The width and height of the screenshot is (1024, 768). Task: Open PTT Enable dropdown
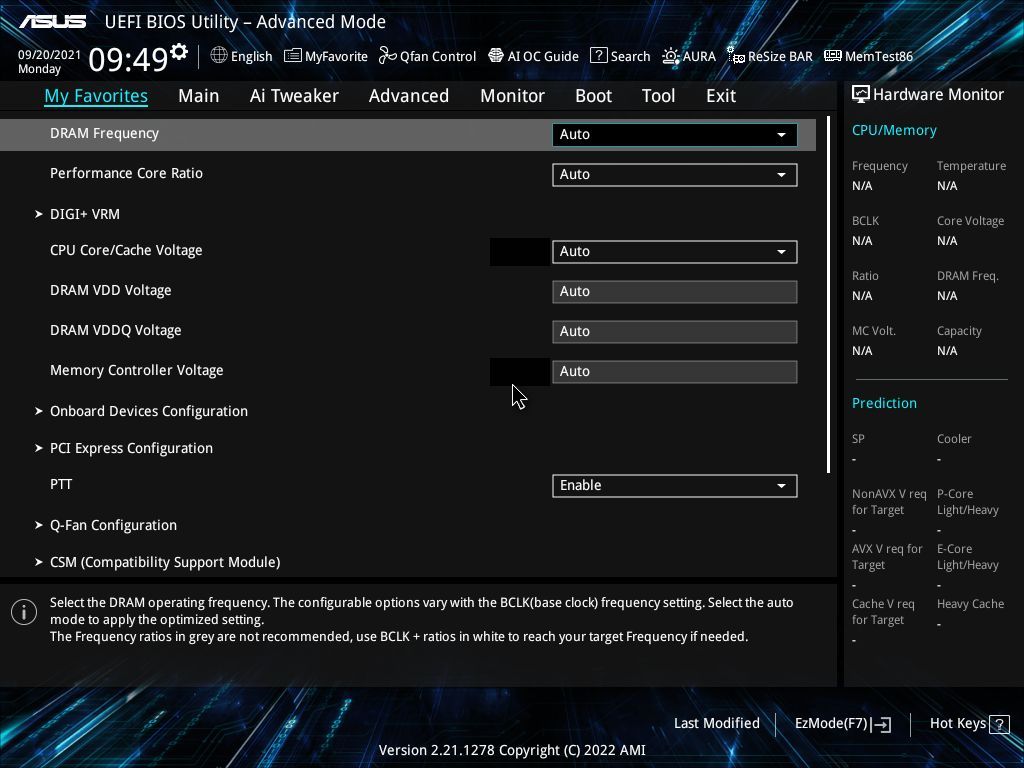(675, 485)
